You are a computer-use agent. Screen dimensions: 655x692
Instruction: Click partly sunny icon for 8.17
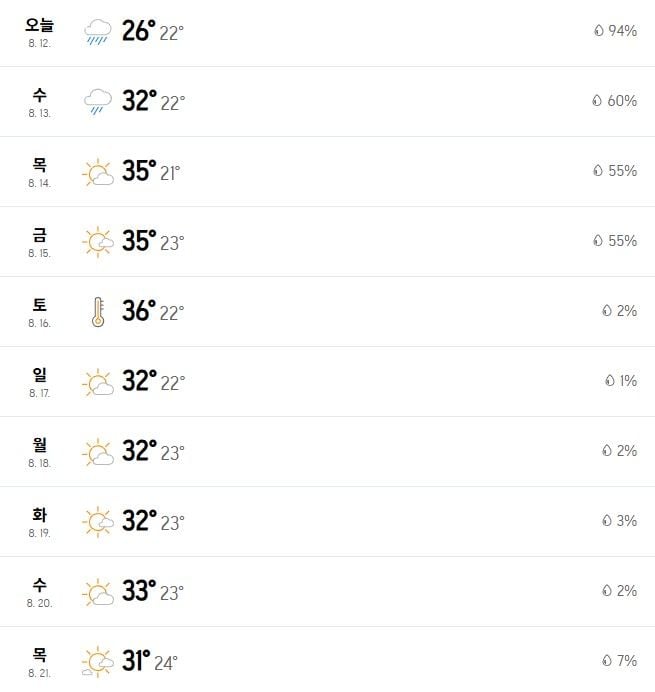click(x=98, y=382)
